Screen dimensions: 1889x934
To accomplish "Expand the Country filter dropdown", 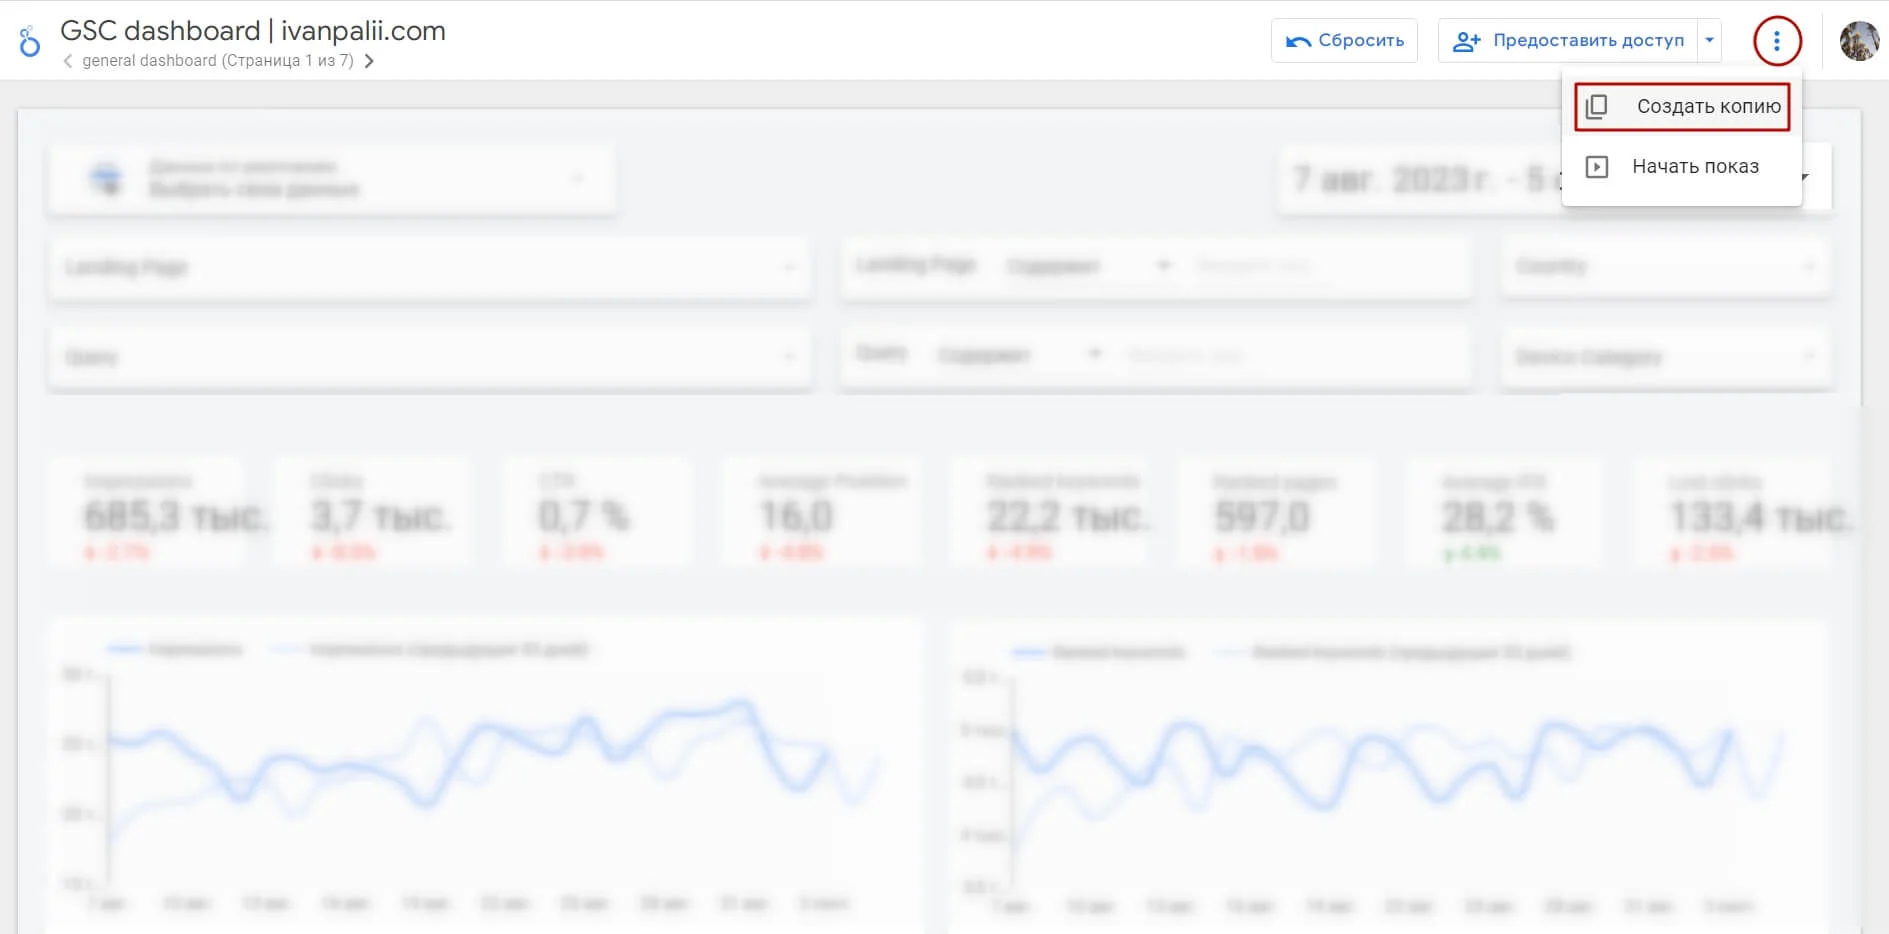I will pos(1665,266).
